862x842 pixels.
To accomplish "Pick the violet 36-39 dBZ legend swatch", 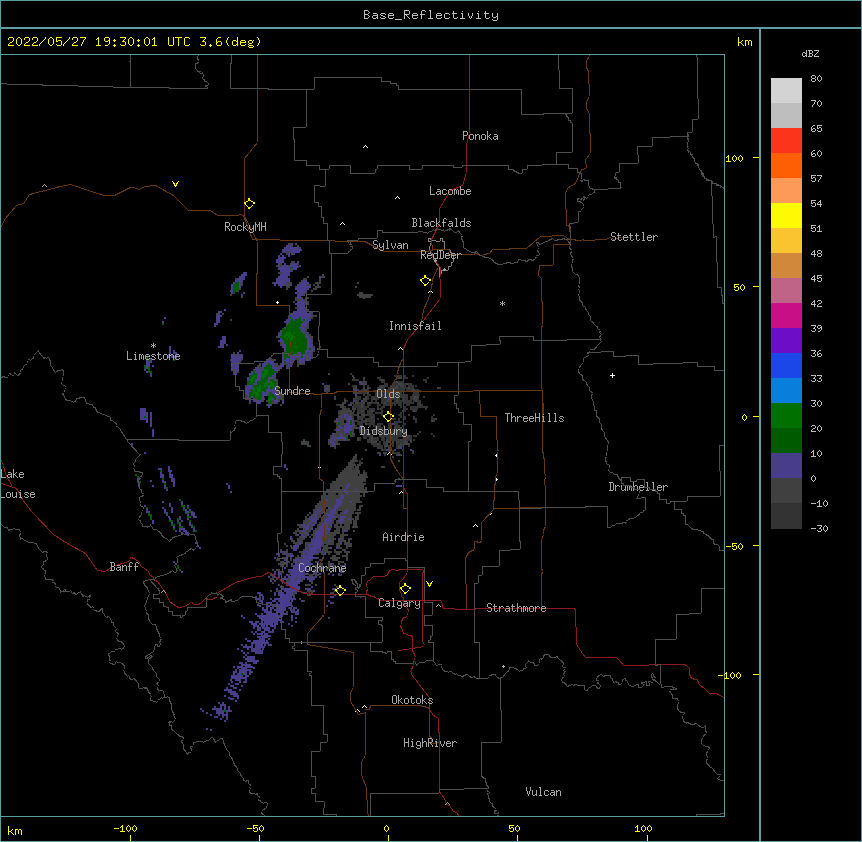I will point(786,340).
